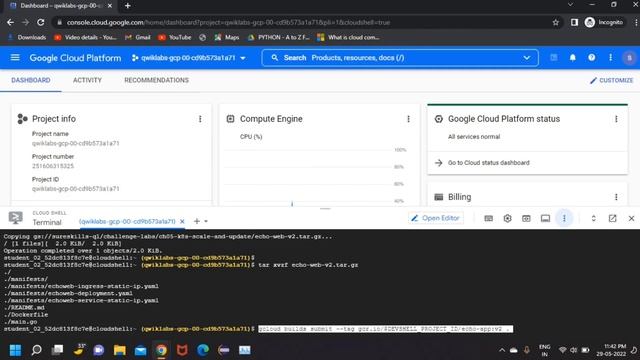Open Compute Engine card options menu
640x360 pixels.
[x=408, y=119]
